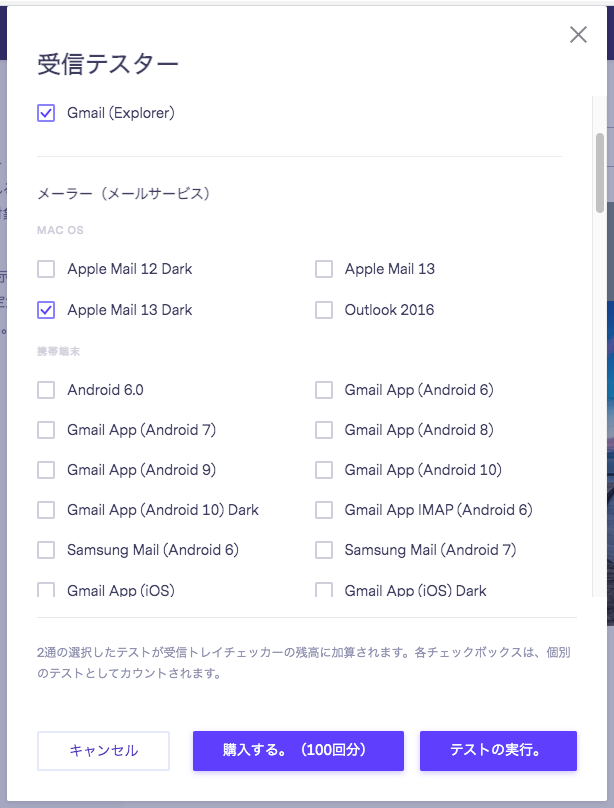Select Gmail App IMAP (Android 6)
The height and width of the screenshot is (808, 614).
324,510
